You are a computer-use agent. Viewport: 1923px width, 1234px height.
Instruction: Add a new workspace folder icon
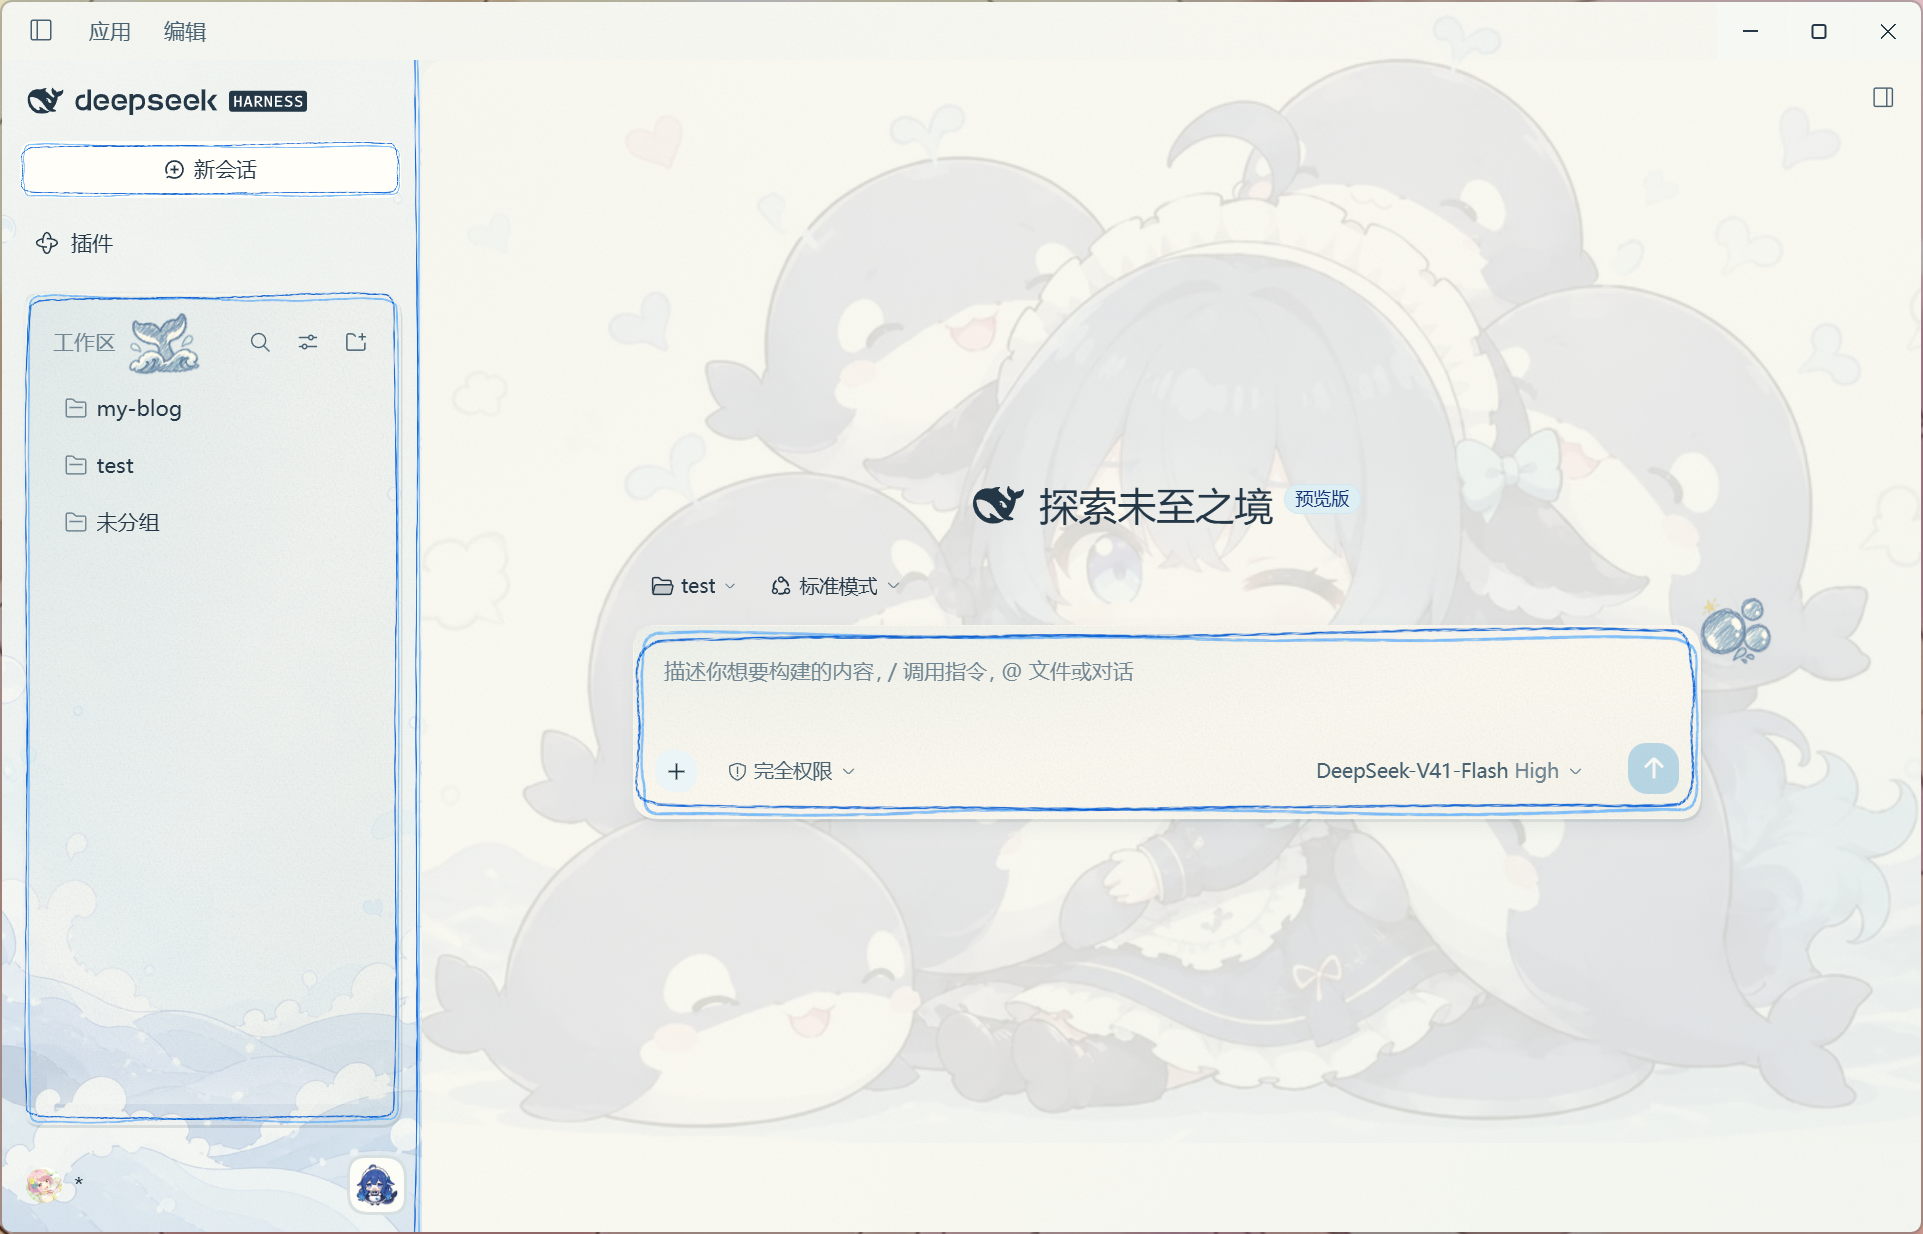tap(356, 342)
